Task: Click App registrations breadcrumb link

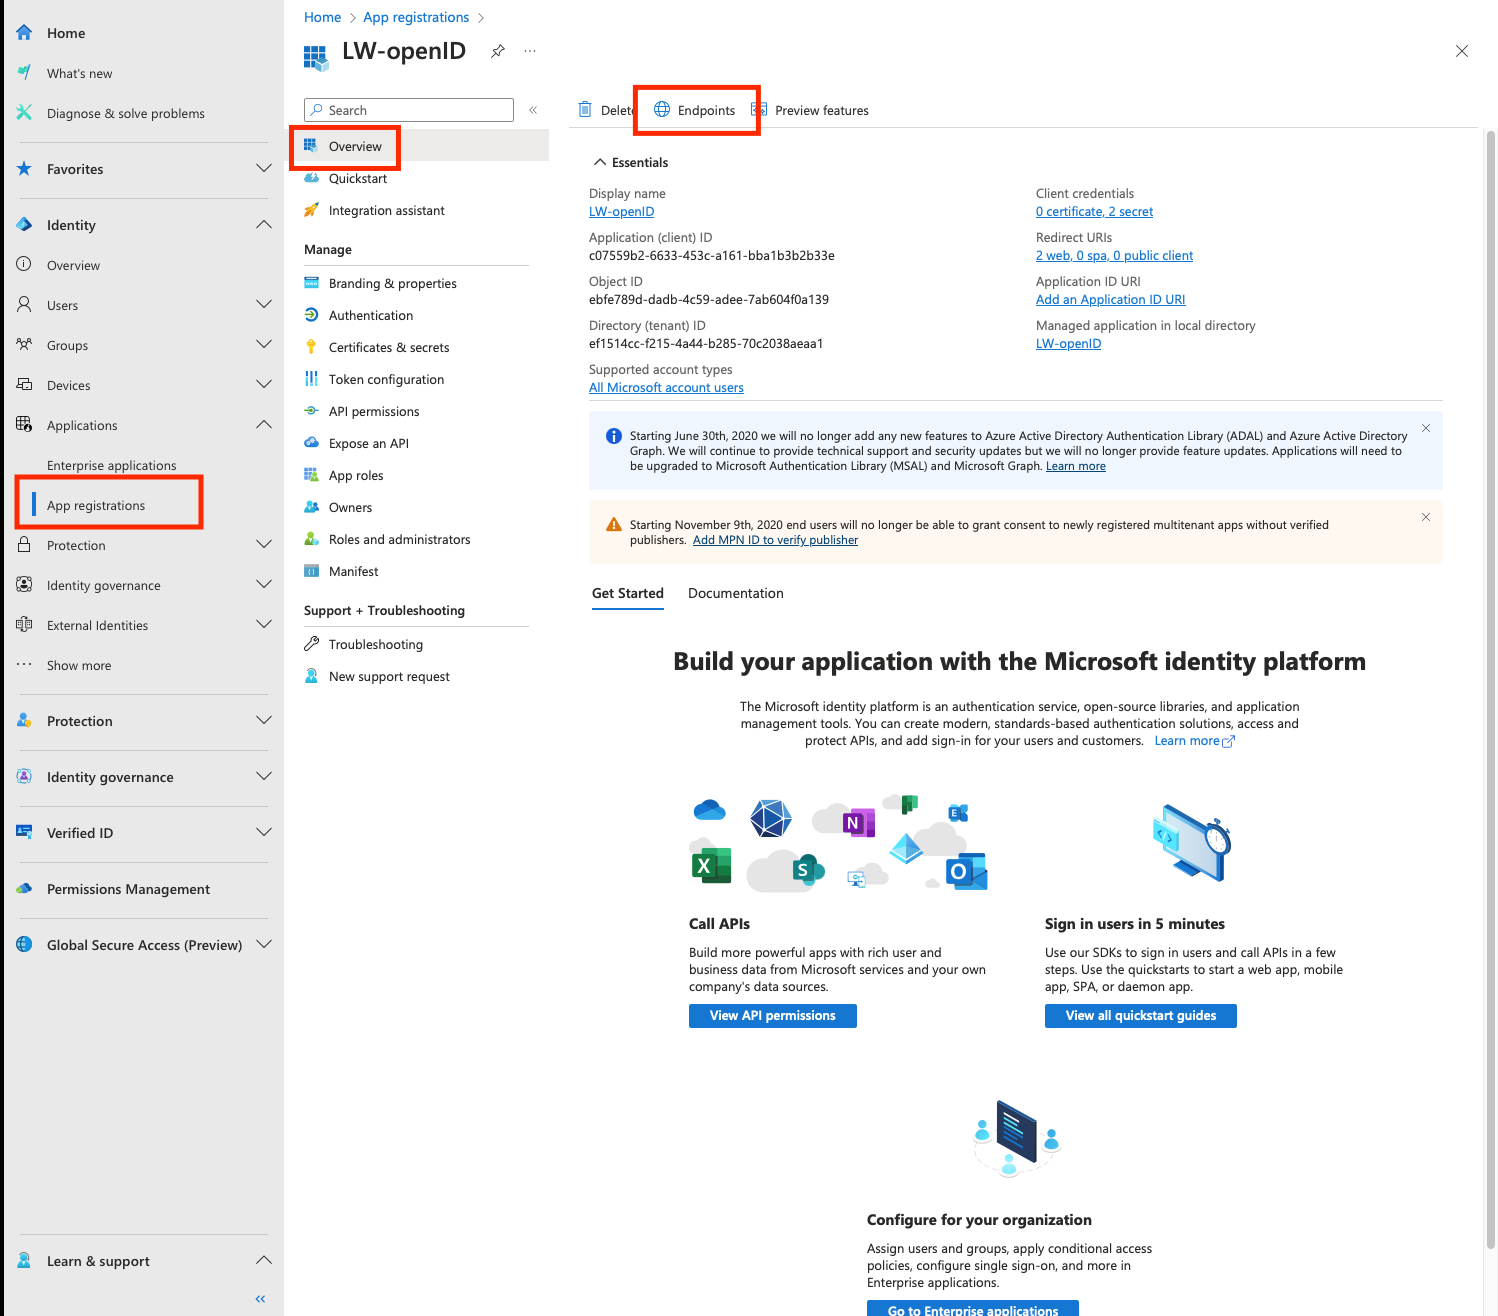Action: (416, 17)
